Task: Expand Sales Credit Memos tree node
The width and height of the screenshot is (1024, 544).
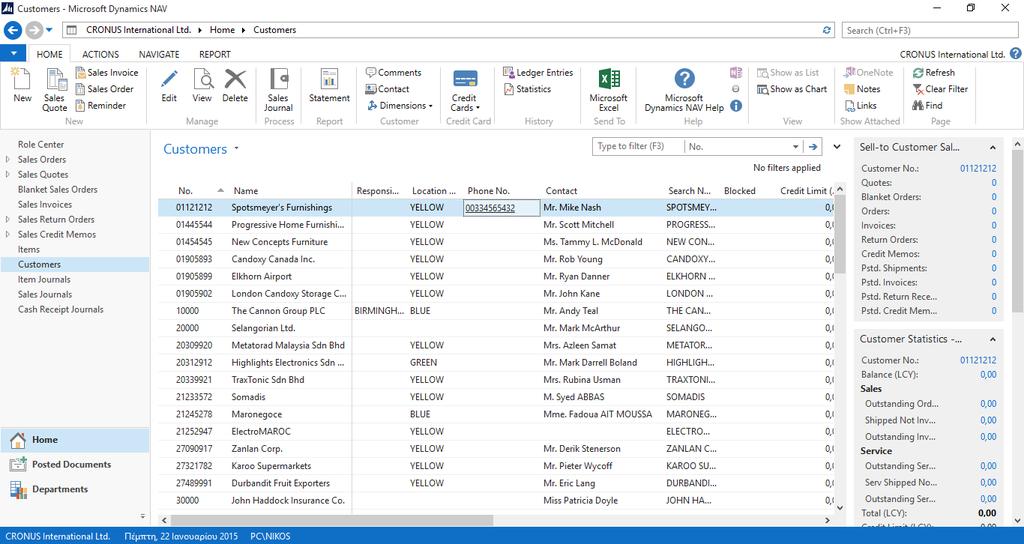Action: pos(8,234)
